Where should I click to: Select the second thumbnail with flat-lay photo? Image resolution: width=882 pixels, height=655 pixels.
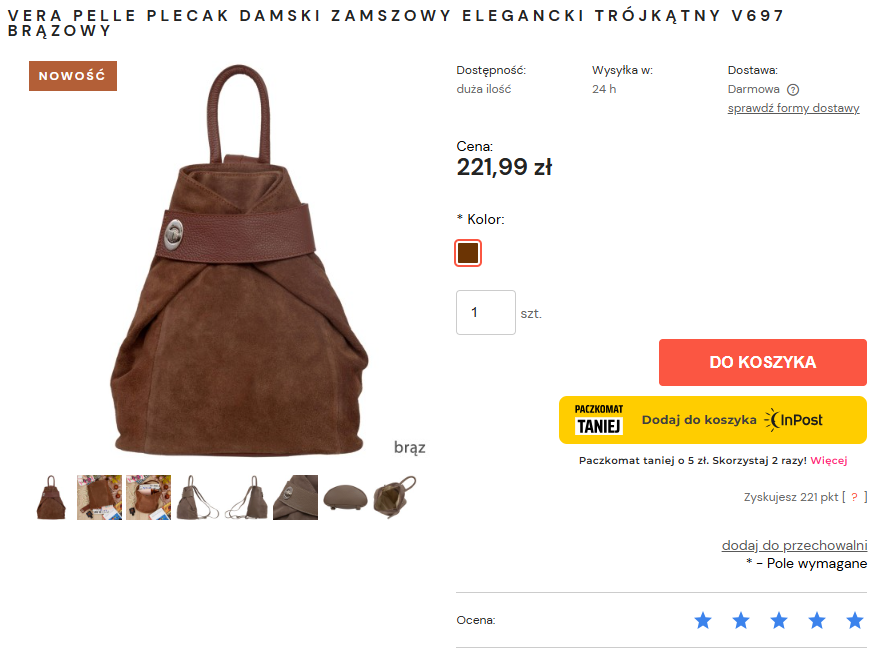coord(100,497)
